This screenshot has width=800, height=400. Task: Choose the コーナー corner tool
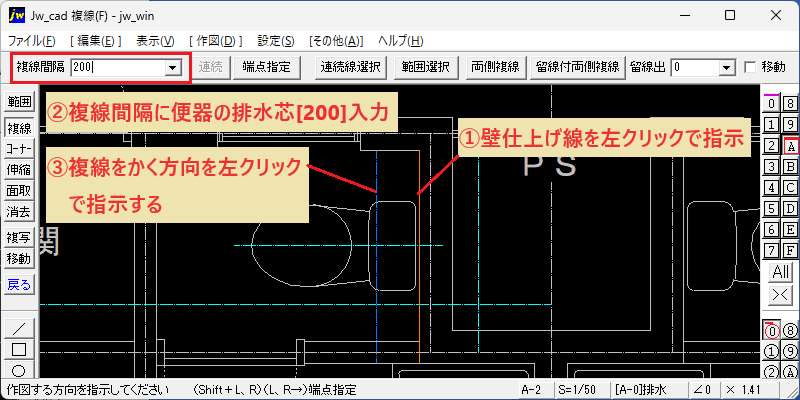[19, 149]
